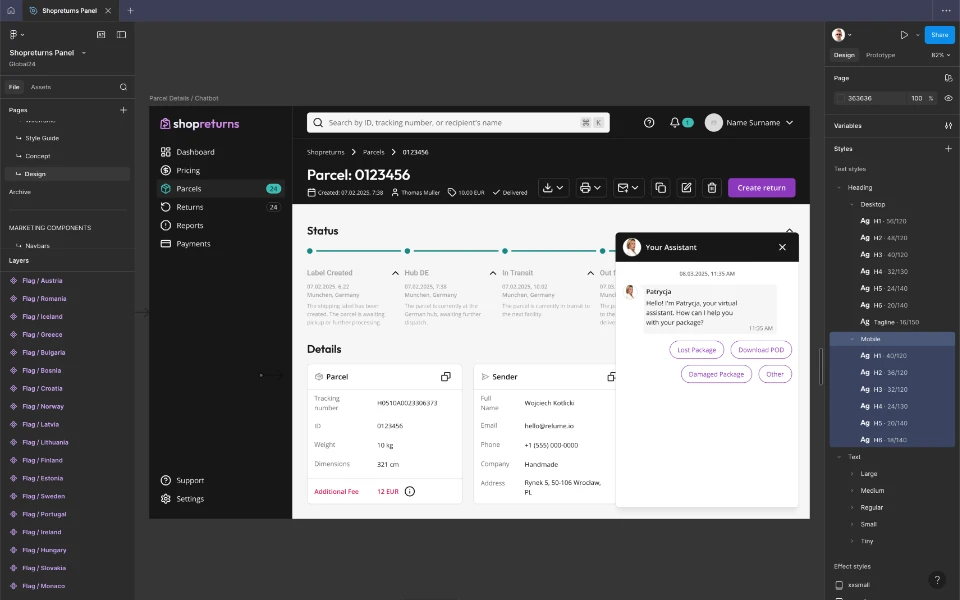Image resolution: width=960 pixels, height=600 pixels.
Task: Click the Additional Fee info icon
Action: click(410, 491)
